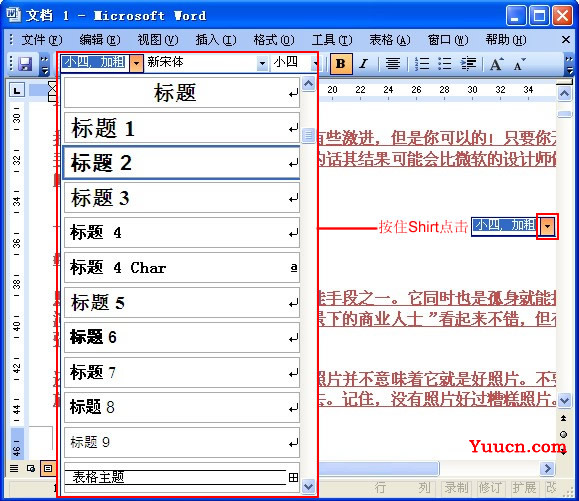Open the style box dropdown arrow
Image resolution: width=579 pixels, height=501 pixels.
coord(136,64)
